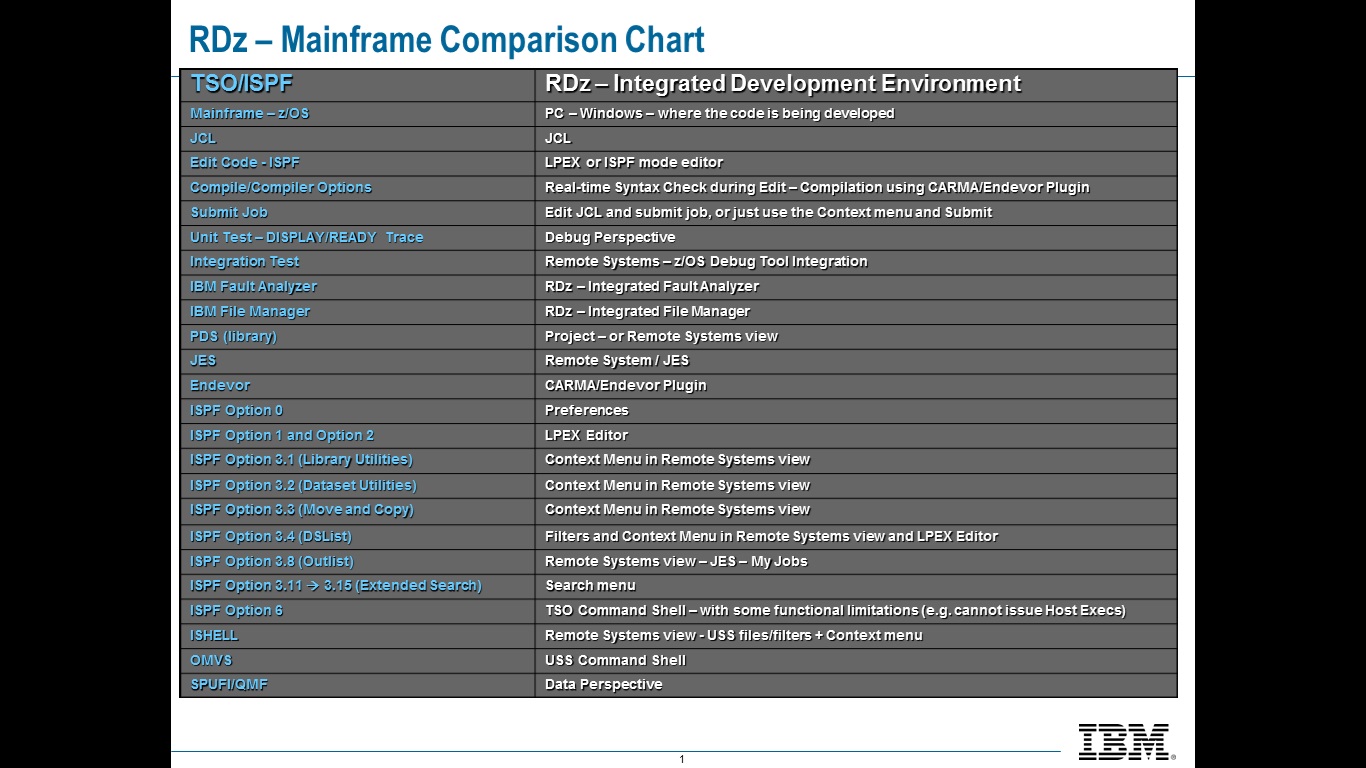The height and width of the screenshot is (768, 1366).
Task: Click slide page number '1'
Action: pyautogui.click(x=682, y=760)
